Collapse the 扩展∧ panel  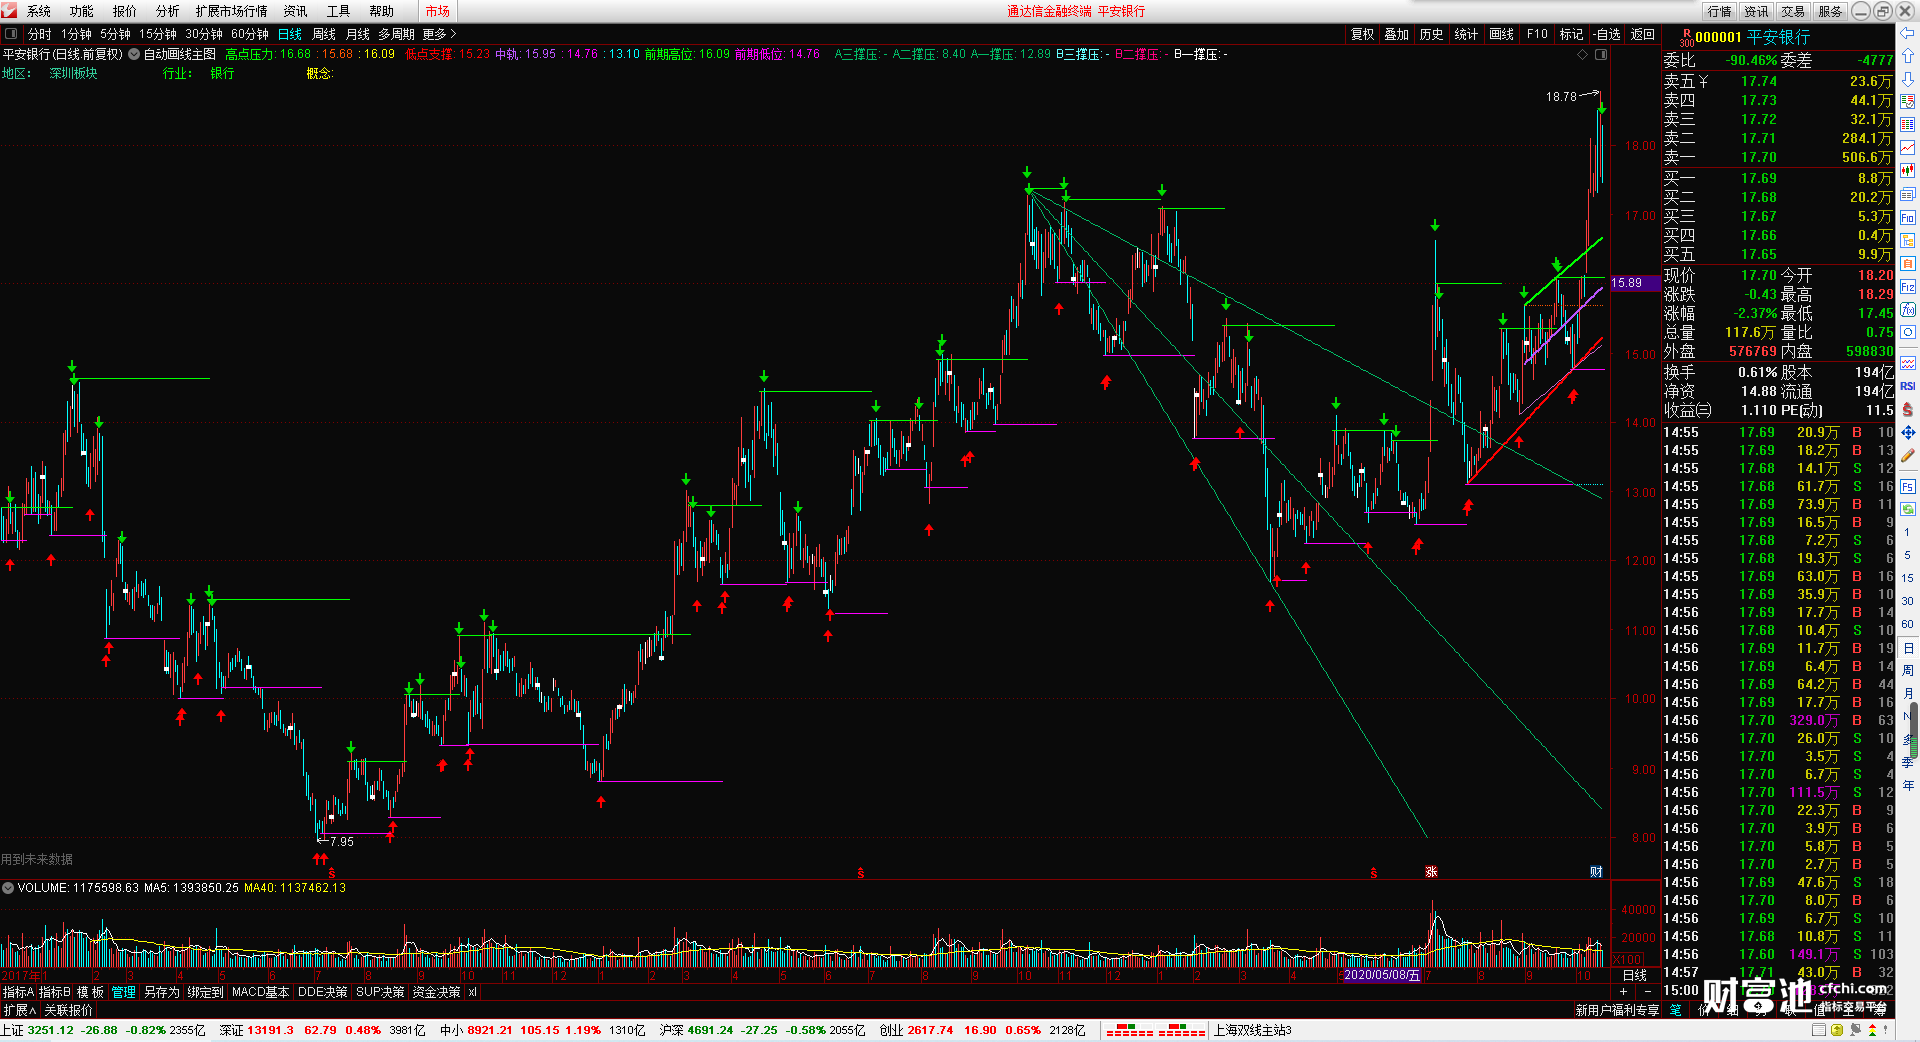click(19, 1010)
